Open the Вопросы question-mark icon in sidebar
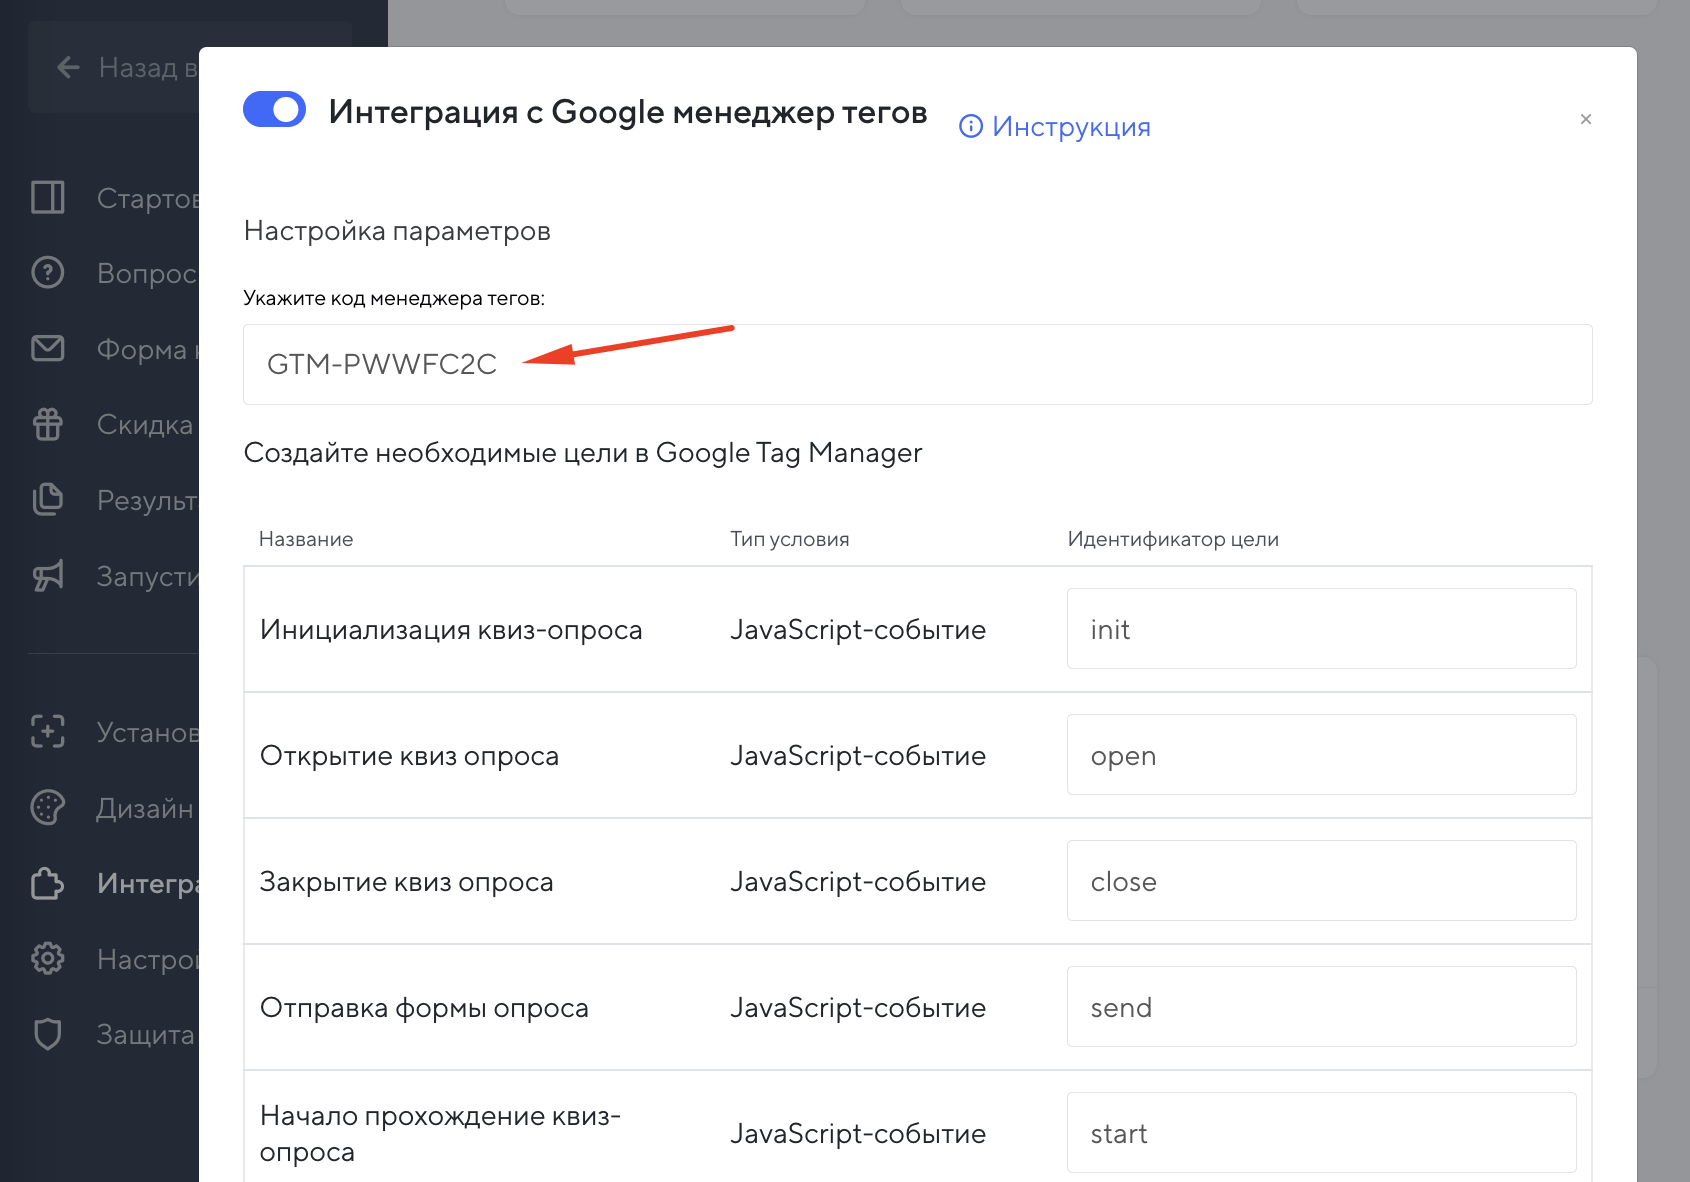Viewport: 1690px width, 1182px height. pyautogui.click(x=48, y=273)
